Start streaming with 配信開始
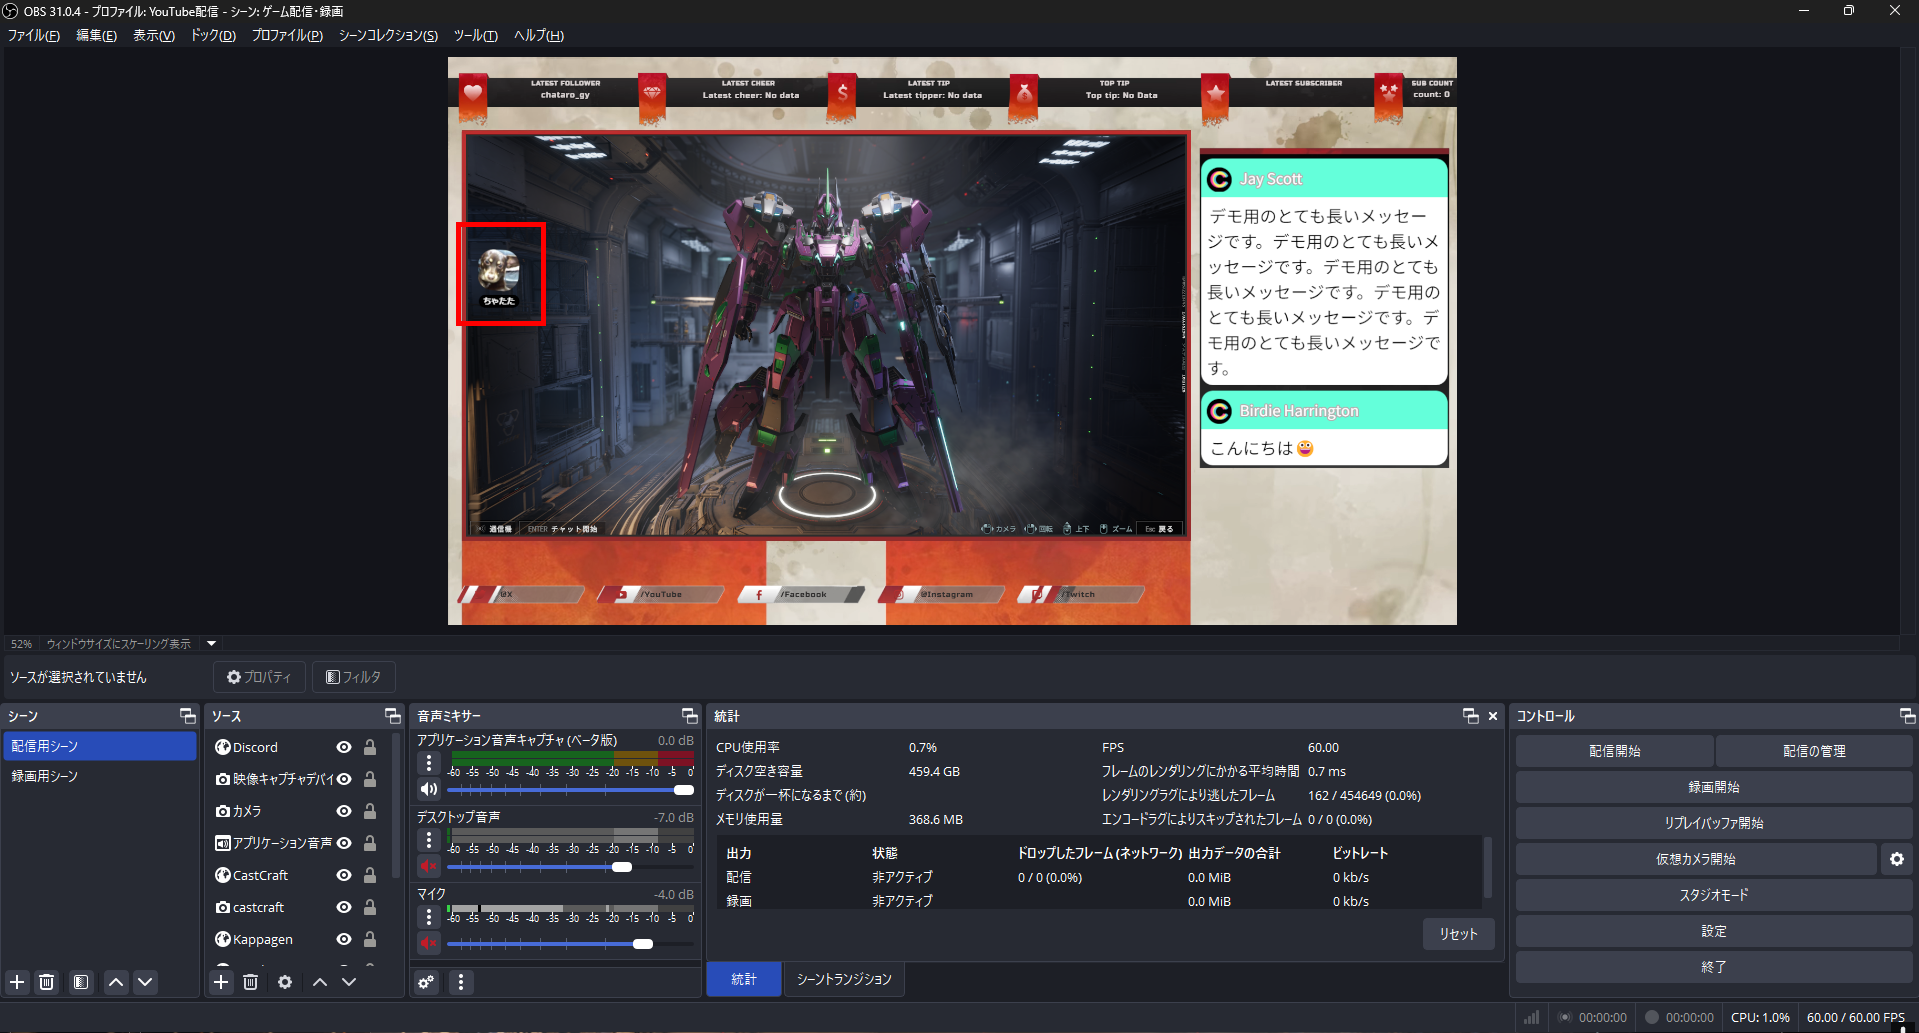 1614,751
